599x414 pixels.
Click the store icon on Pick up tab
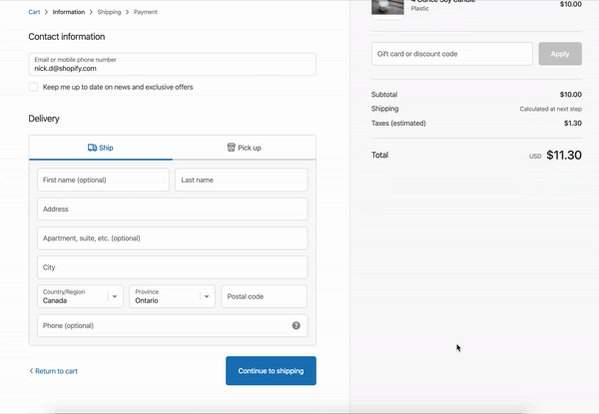(x=231, y=147)
